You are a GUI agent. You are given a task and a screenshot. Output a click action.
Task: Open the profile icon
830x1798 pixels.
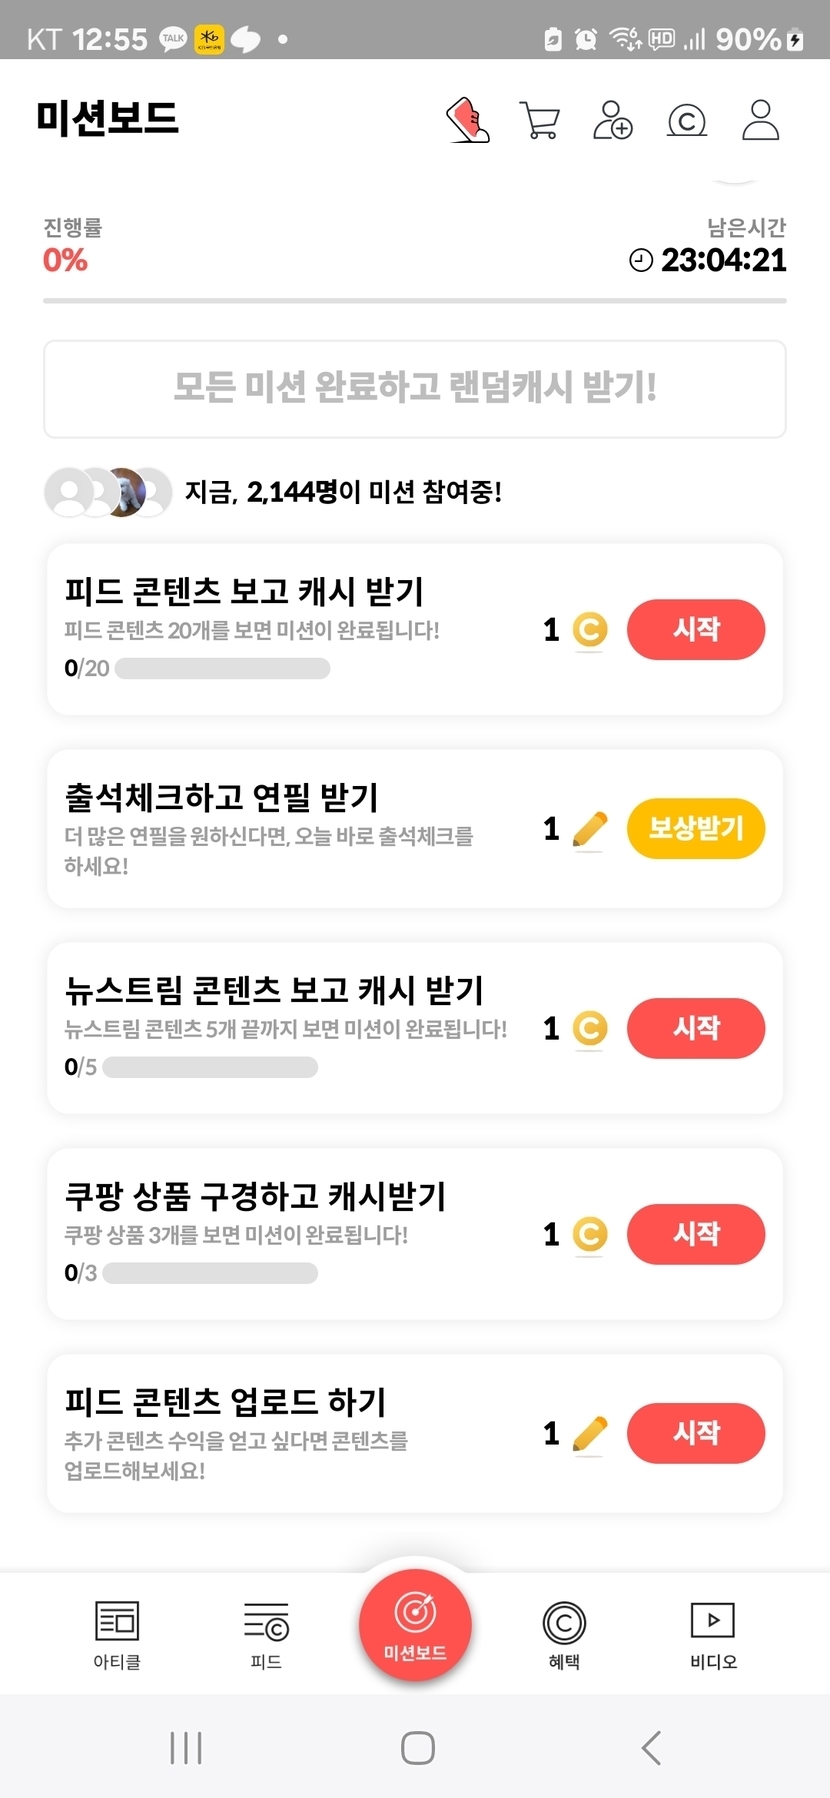tap(760, 120)
